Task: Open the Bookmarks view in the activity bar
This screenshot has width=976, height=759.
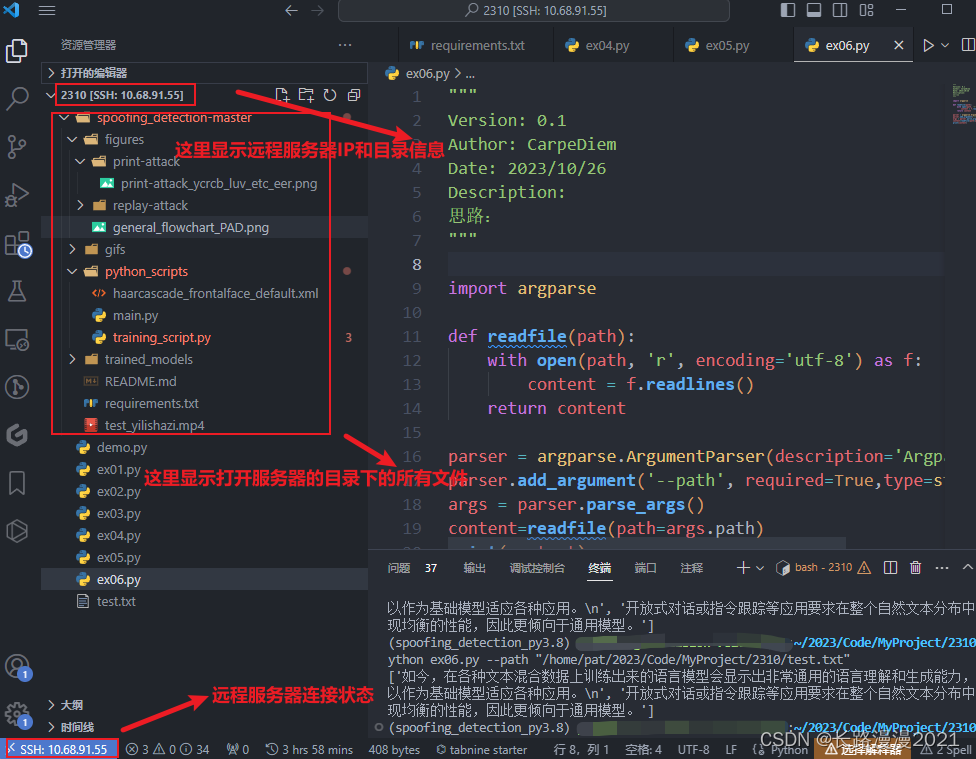Action: (17, 483)
